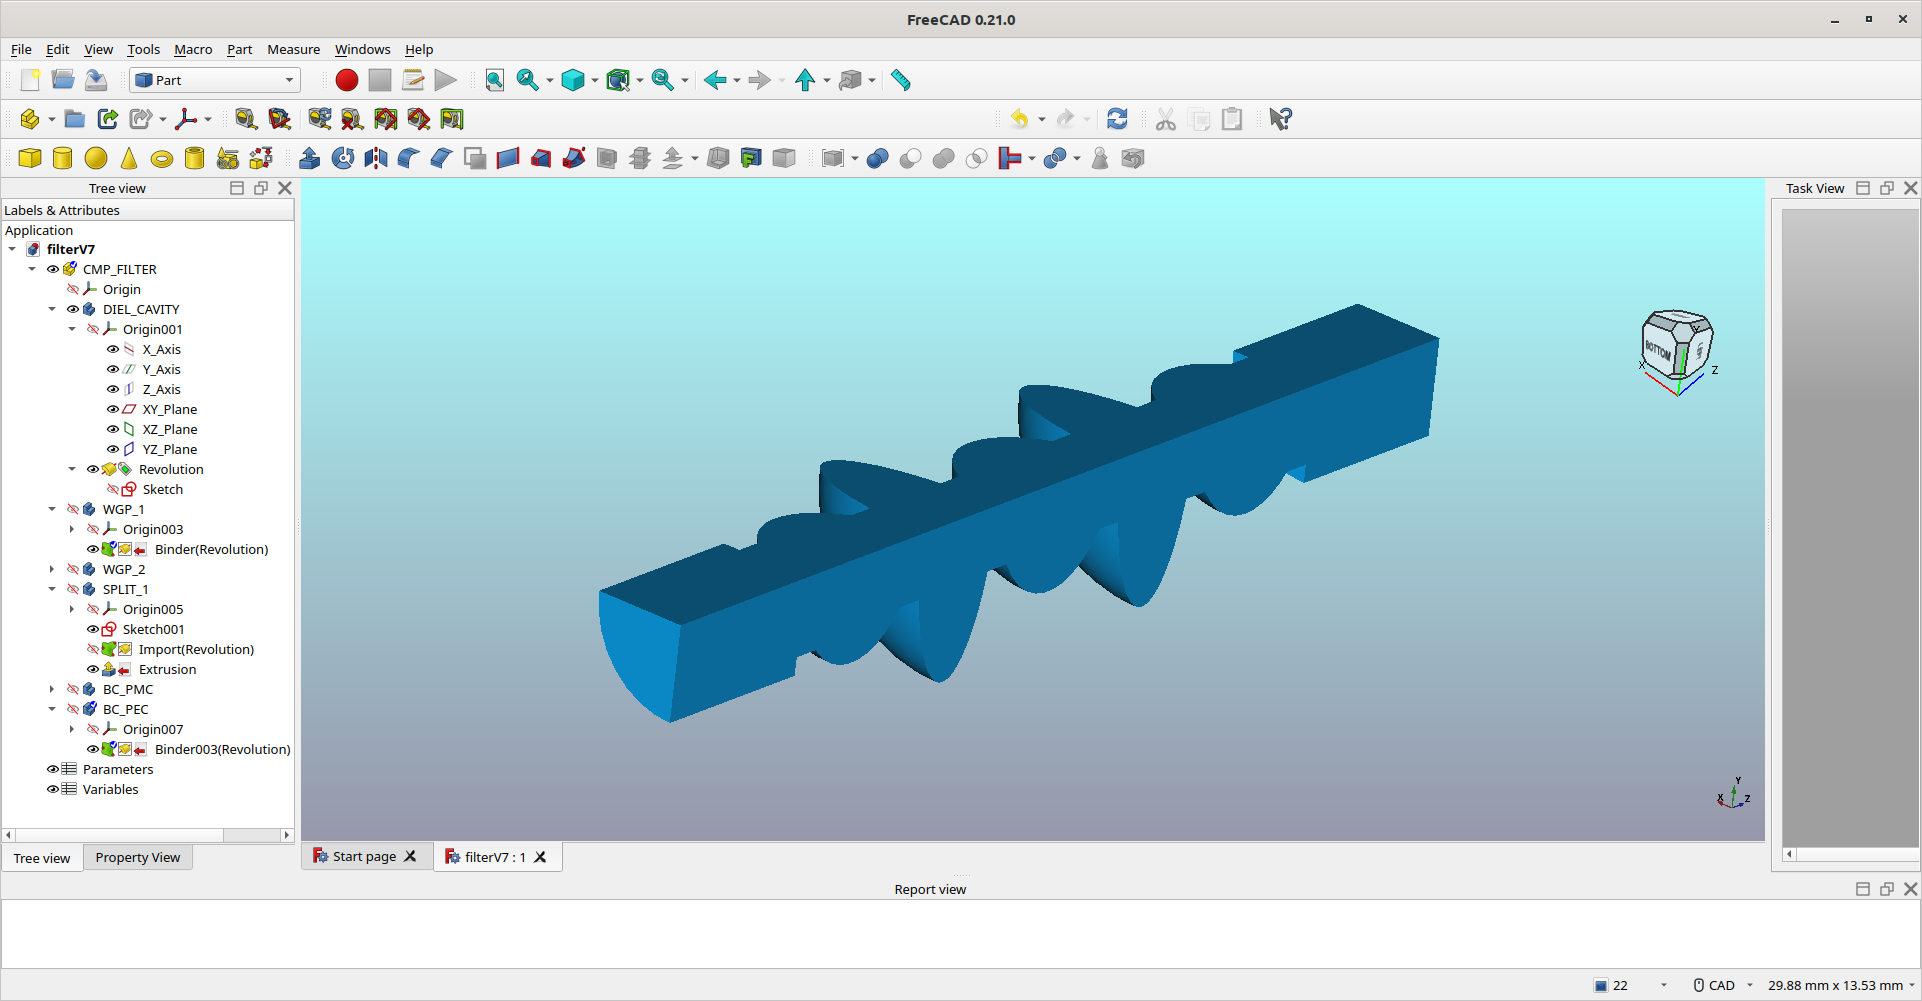Screen dimensions: 1922x1001
Task: Select the Extrude tool
Action: click(310, 158)
